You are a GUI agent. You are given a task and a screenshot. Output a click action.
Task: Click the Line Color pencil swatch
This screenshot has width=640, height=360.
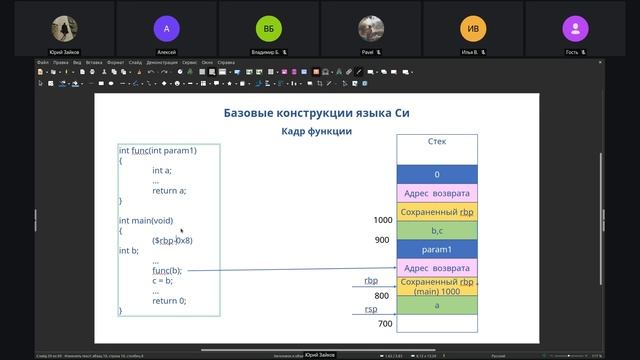click(62, 83)
